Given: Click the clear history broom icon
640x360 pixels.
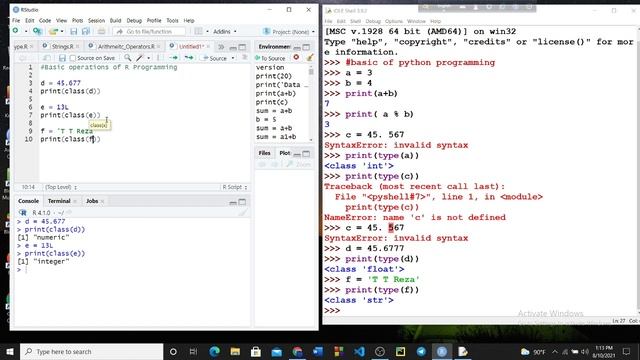Looking at the screenshot, I should (310, 58).
